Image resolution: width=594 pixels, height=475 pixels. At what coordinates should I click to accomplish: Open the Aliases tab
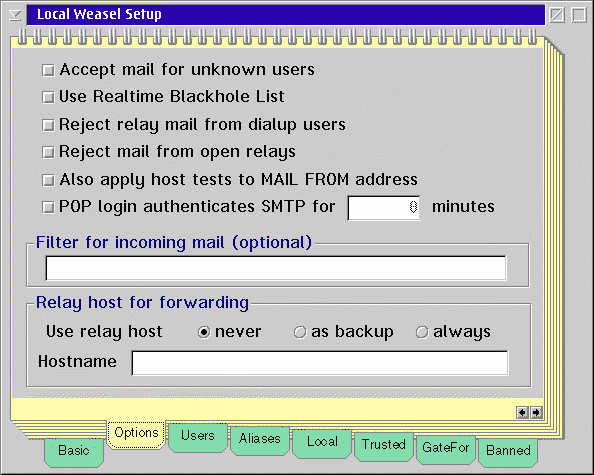point(260,440)
